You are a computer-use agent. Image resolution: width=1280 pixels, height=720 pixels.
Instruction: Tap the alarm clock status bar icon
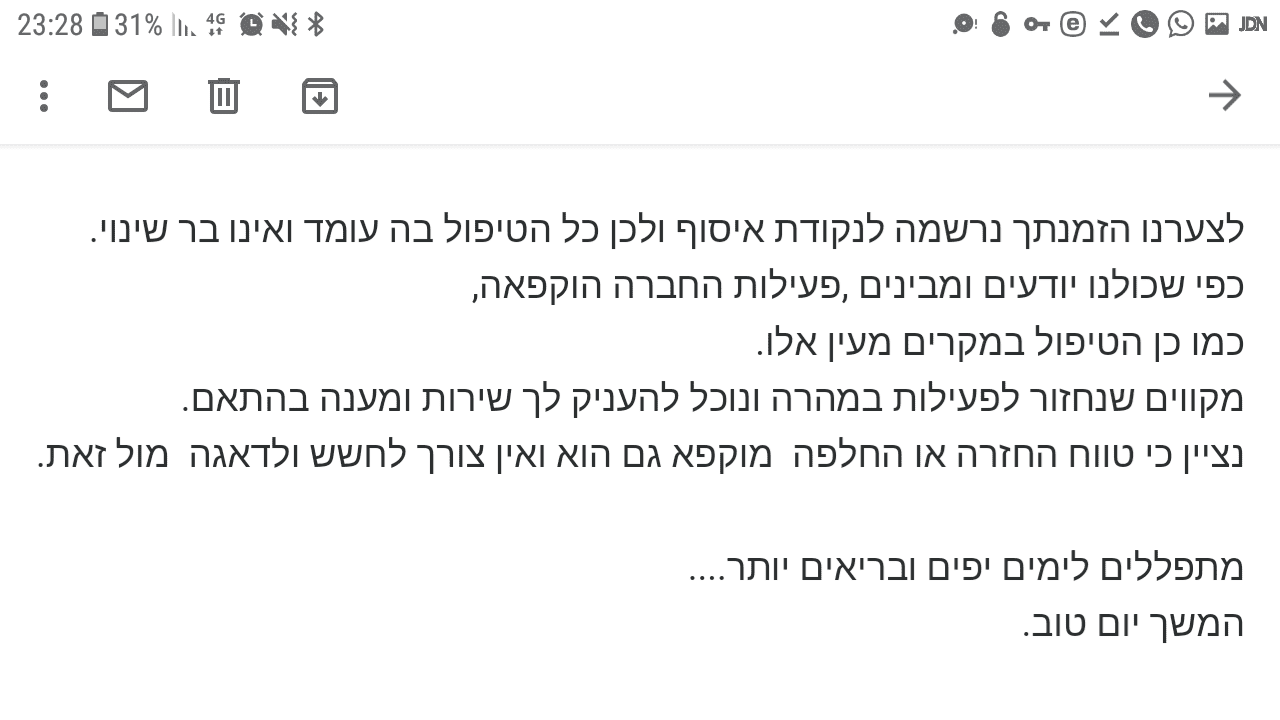(x=251, y=24)
